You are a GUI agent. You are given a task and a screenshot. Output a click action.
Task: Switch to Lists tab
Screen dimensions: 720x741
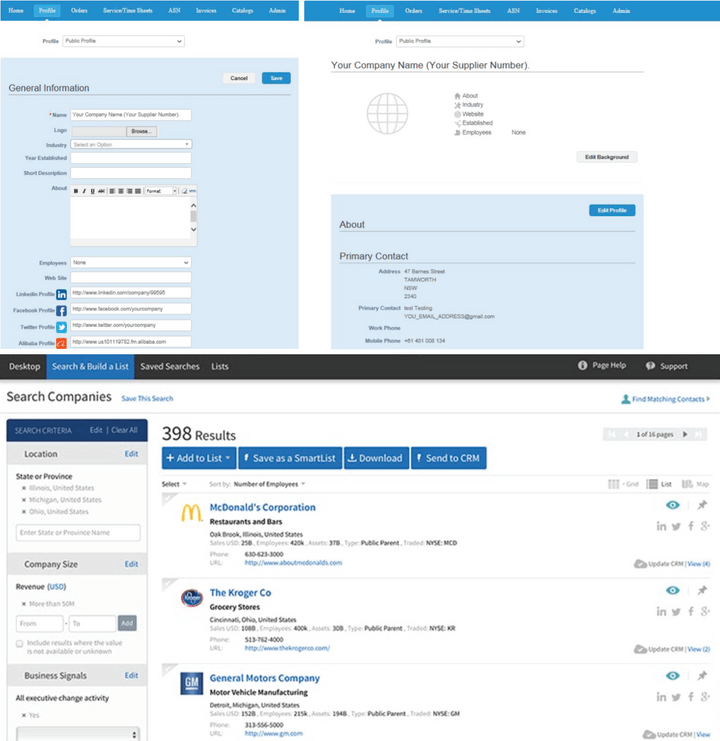point(220,366)
